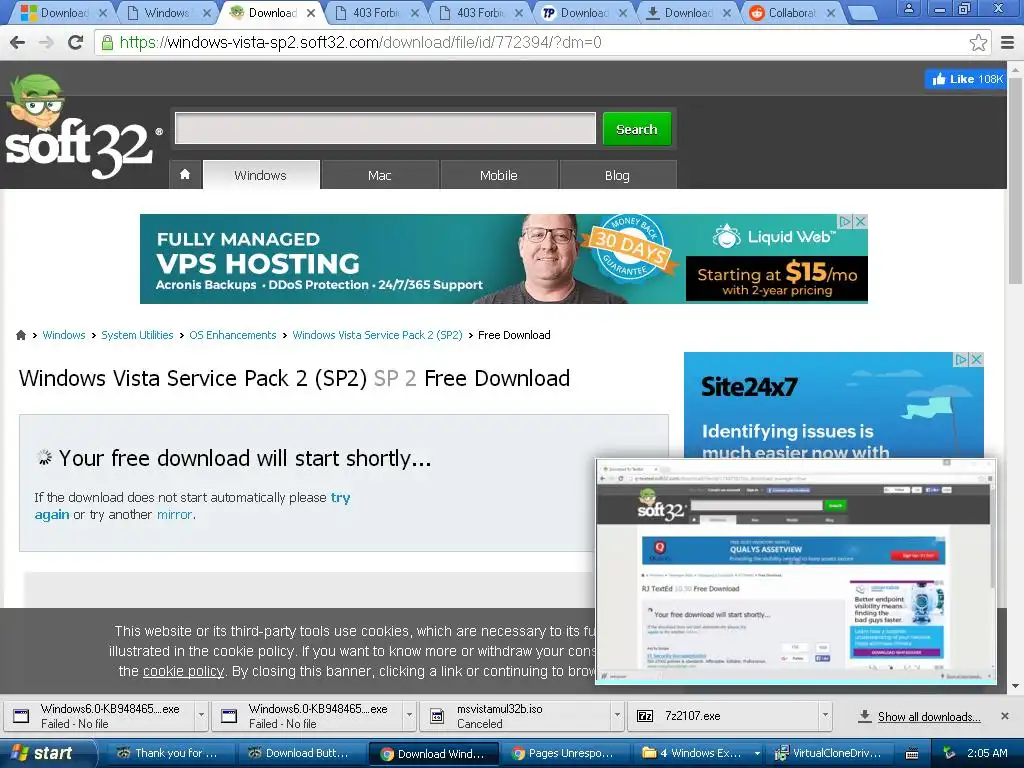1024x768 pixels.
Task: Select the Mac navigation tab
Action: click(x=379, y=175)
